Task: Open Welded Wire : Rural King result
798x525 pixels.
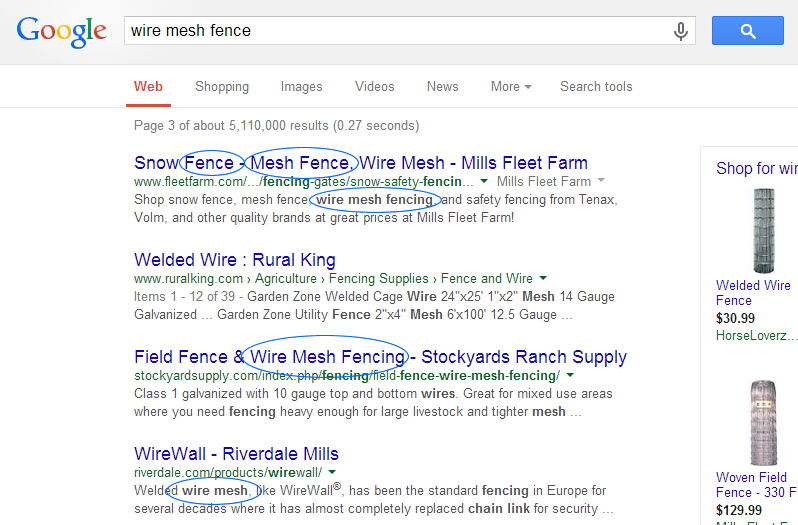Action: click(235, 260)
